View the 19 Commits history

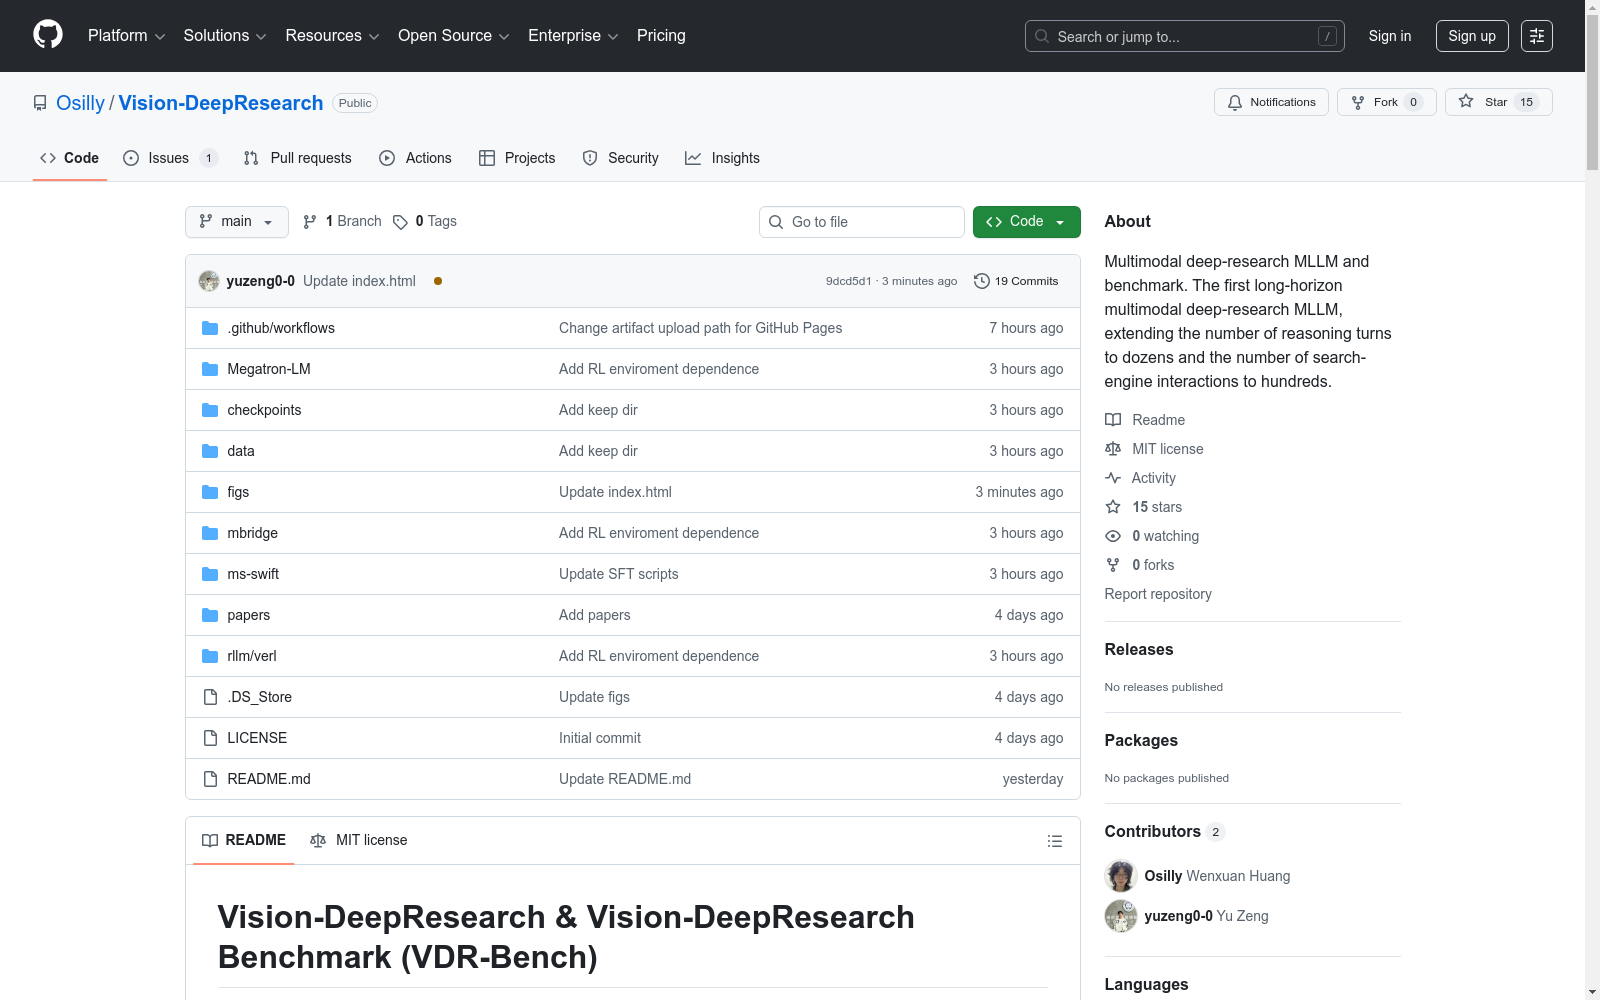click(x=1016, y=281)
